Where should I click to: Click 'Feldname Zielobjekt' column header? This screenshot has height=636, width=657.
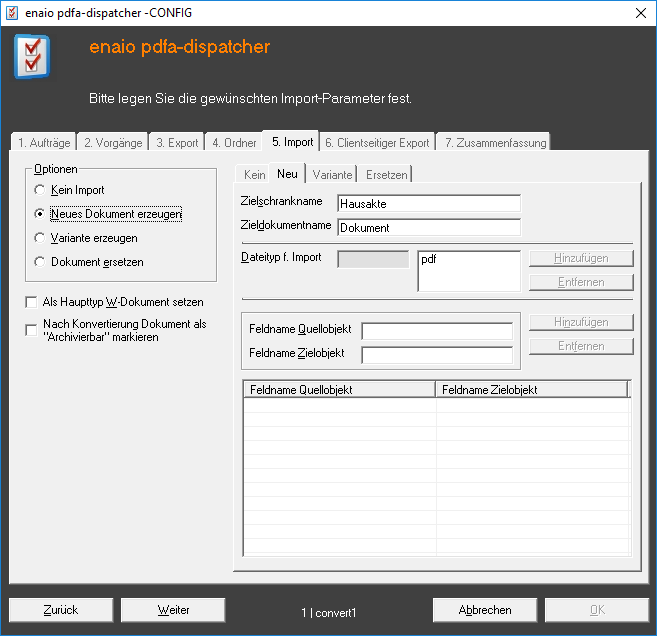coord(530,389)
